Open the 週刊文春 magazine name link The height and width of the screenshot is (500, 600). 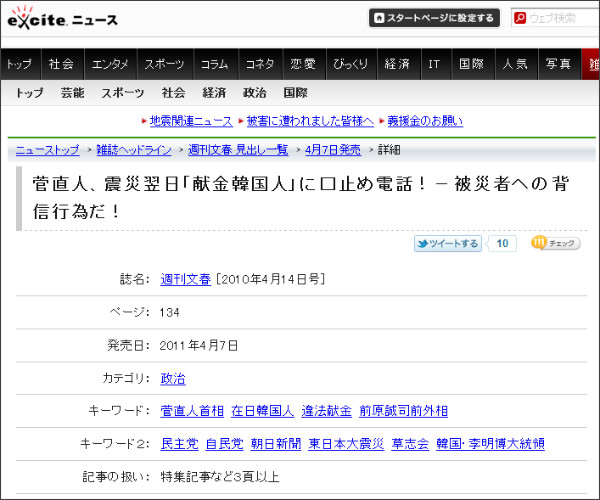[x=186, y=279]
